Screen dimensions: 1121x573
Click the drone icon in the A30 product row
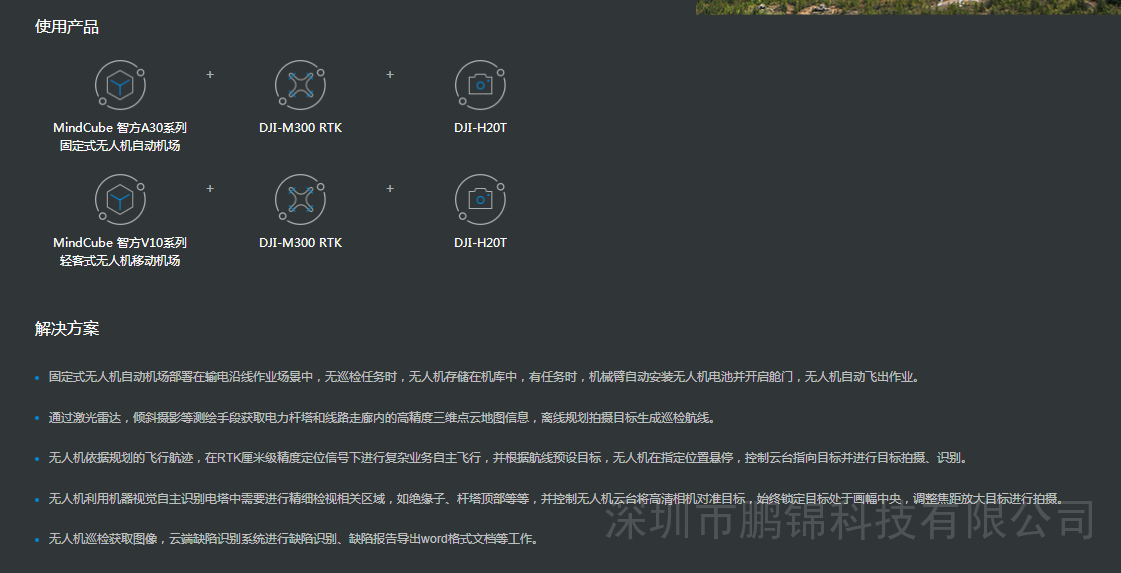click(300, 85)
